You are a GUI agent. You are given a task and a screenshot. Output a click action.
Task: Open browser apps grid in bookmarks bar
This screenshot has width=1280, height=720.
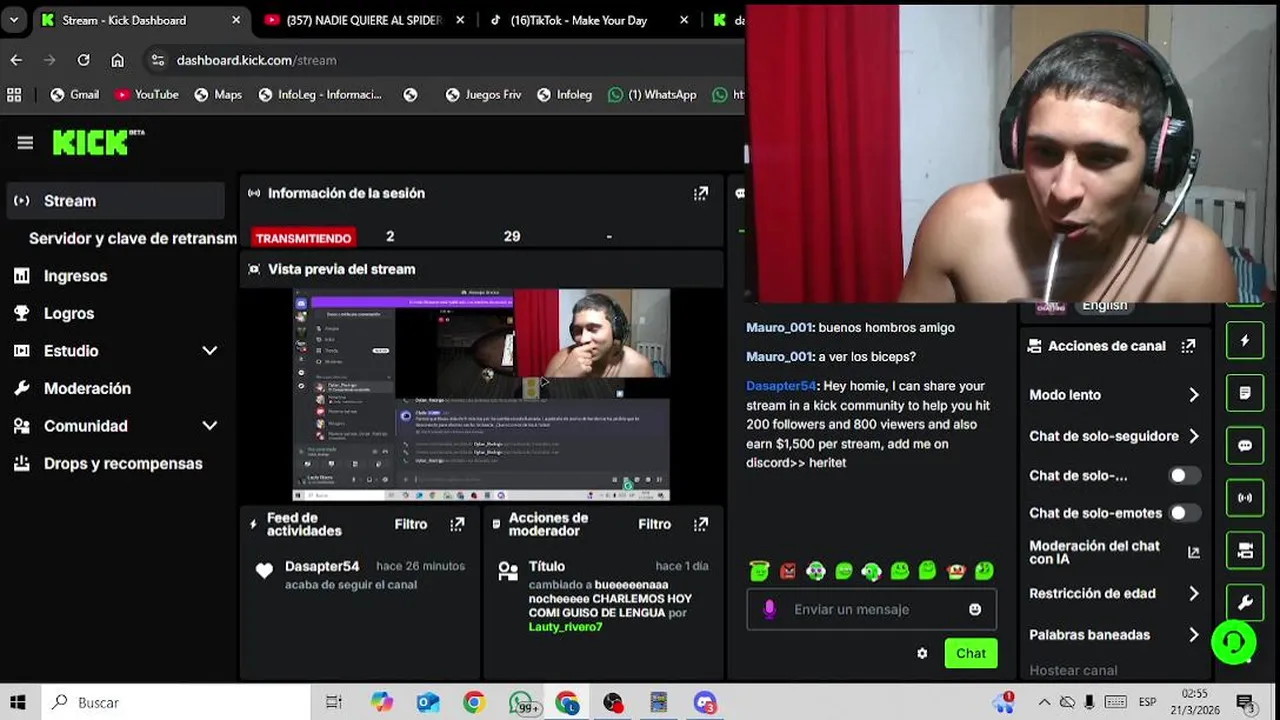(x=14, y=95)
